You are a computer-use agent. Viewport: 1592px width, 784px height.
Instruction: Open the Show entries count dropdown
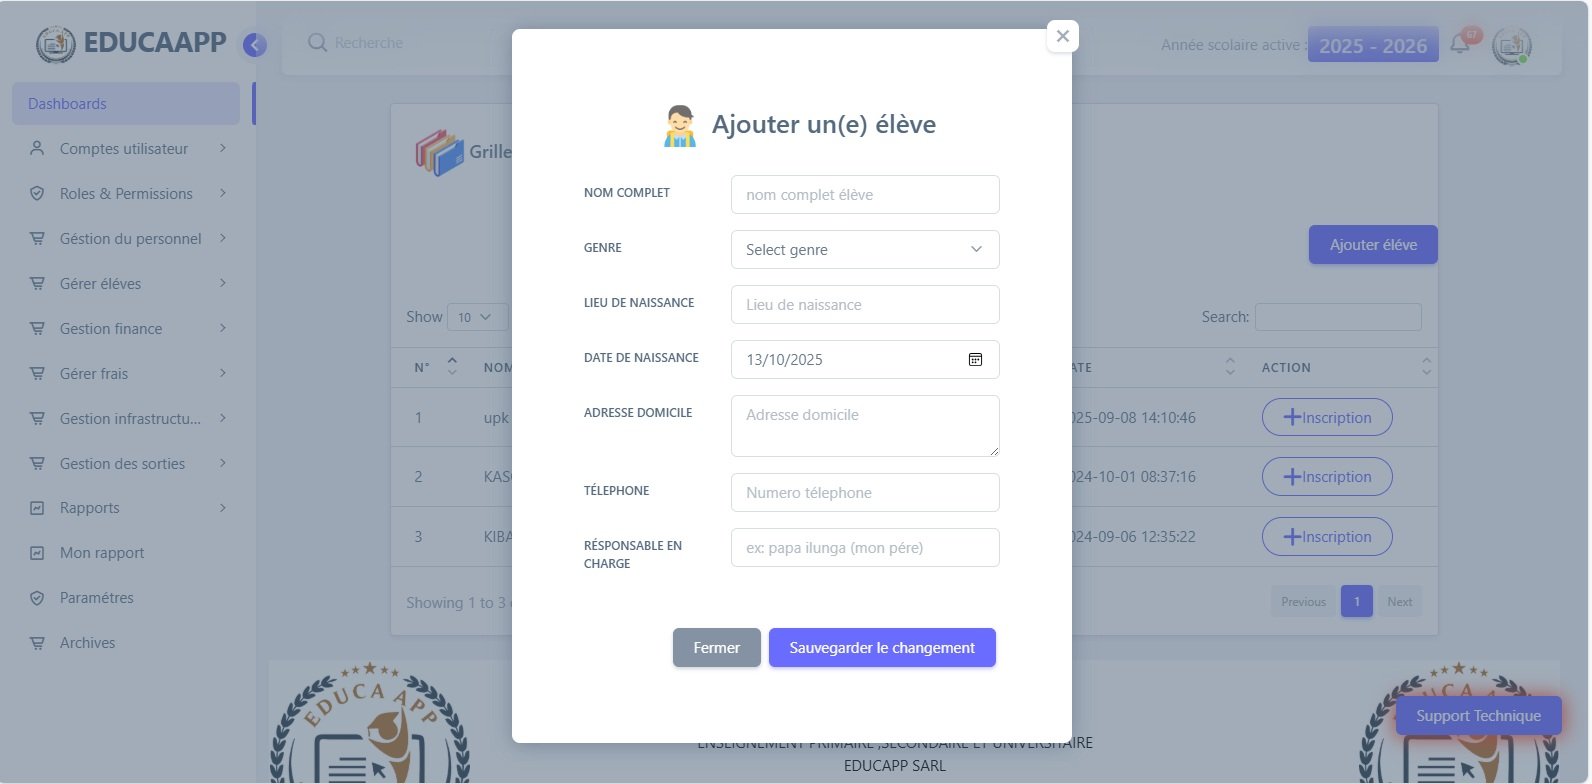pyautogui.click(x=476, y=317)
